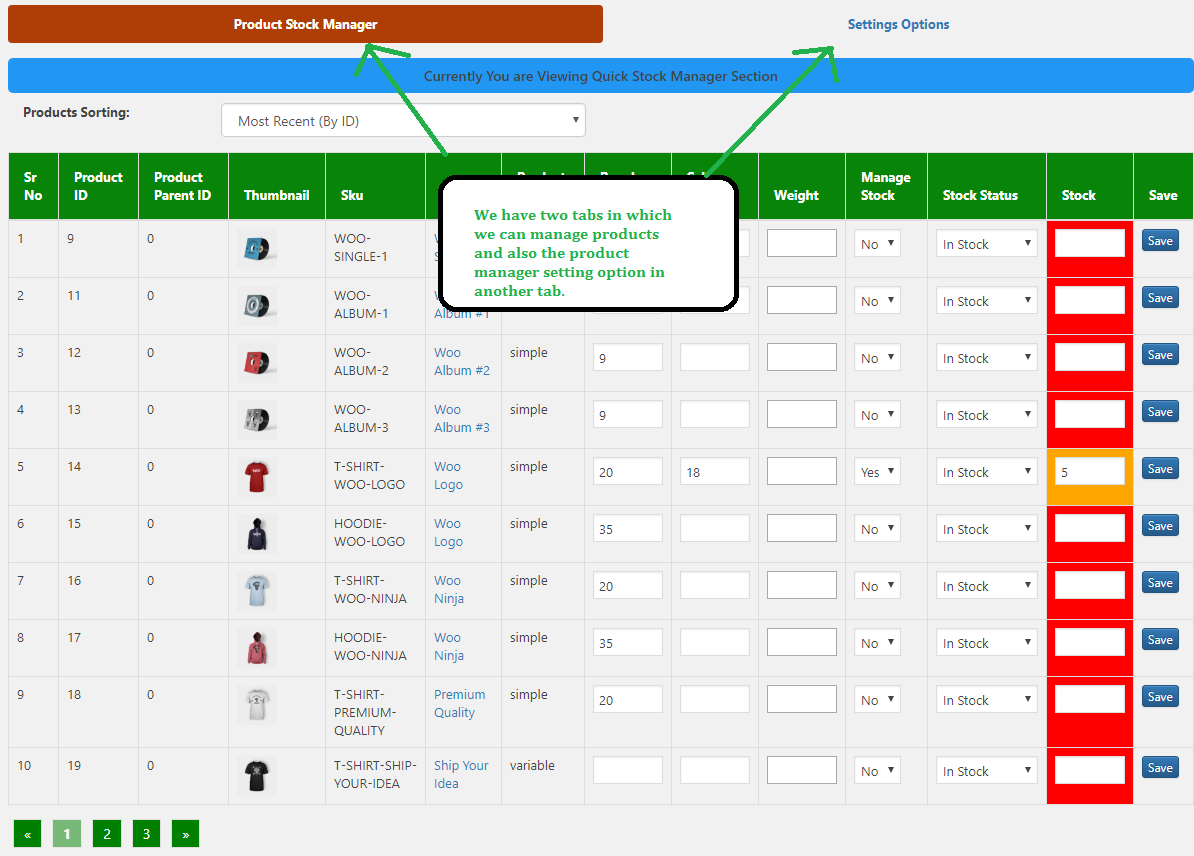Go to page 3 of products

pos(146,833)
